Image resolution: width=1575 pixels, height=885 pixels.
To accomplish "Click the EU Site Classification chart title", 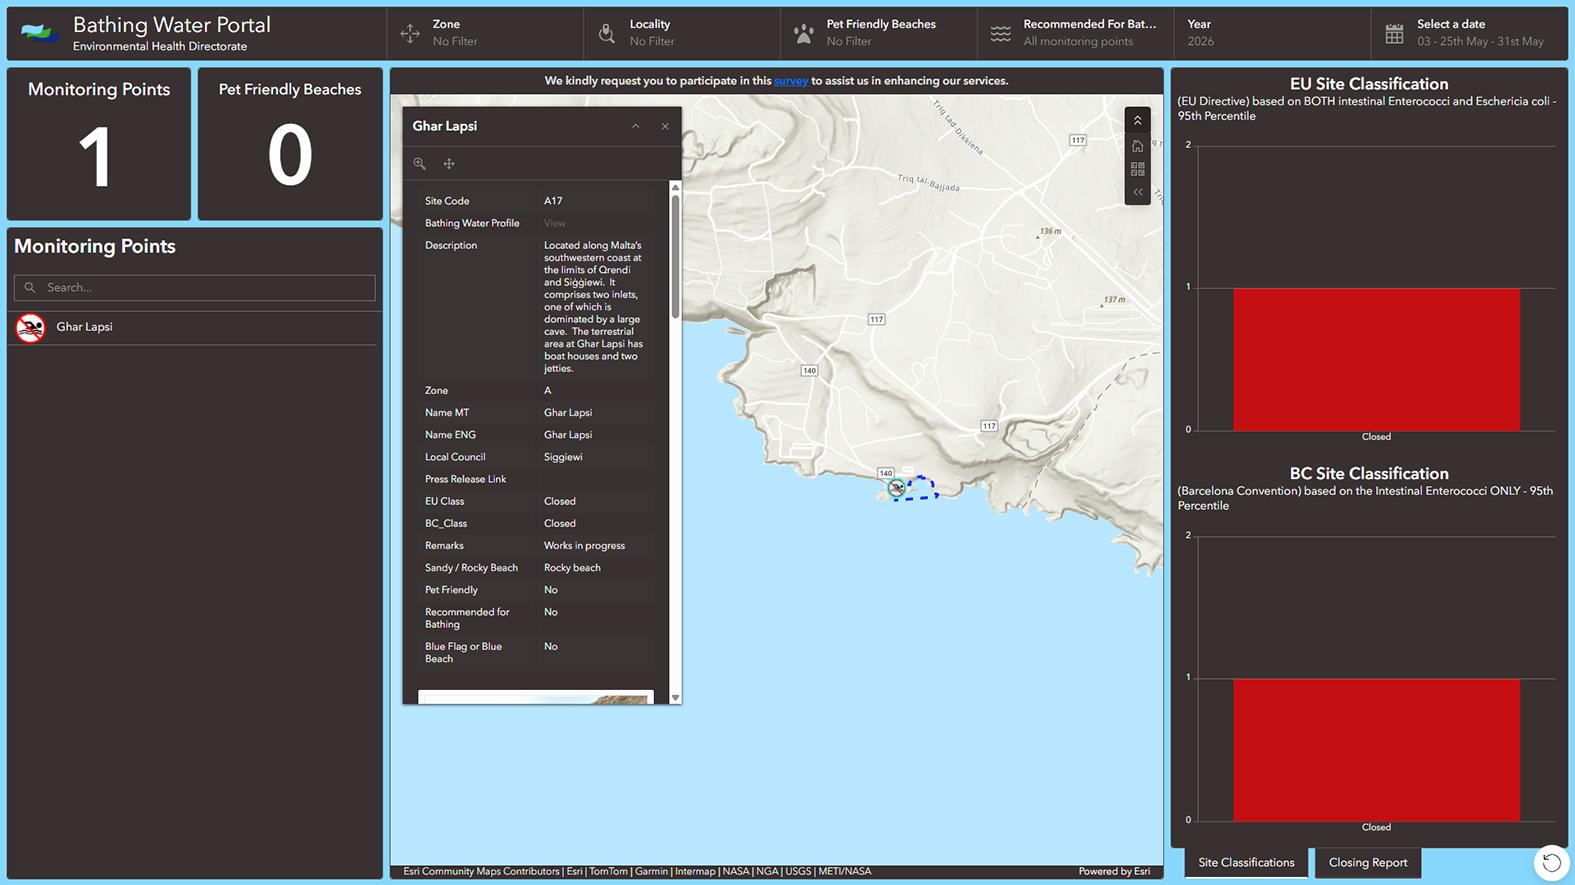I will pos(1369,85).
